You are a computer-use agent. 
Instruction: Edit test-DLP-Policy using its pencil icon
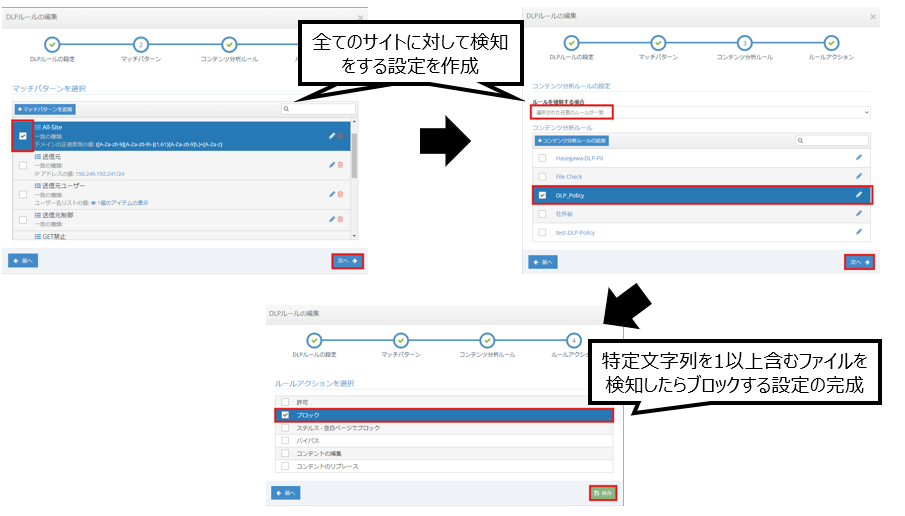click(859, 232)
